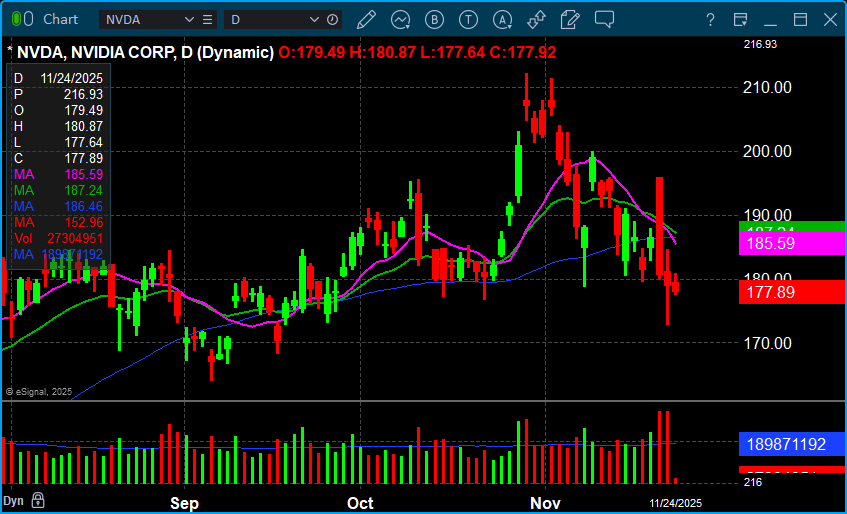
Task: Select the green MA 187.24 data row
Action: coord(58,190)
